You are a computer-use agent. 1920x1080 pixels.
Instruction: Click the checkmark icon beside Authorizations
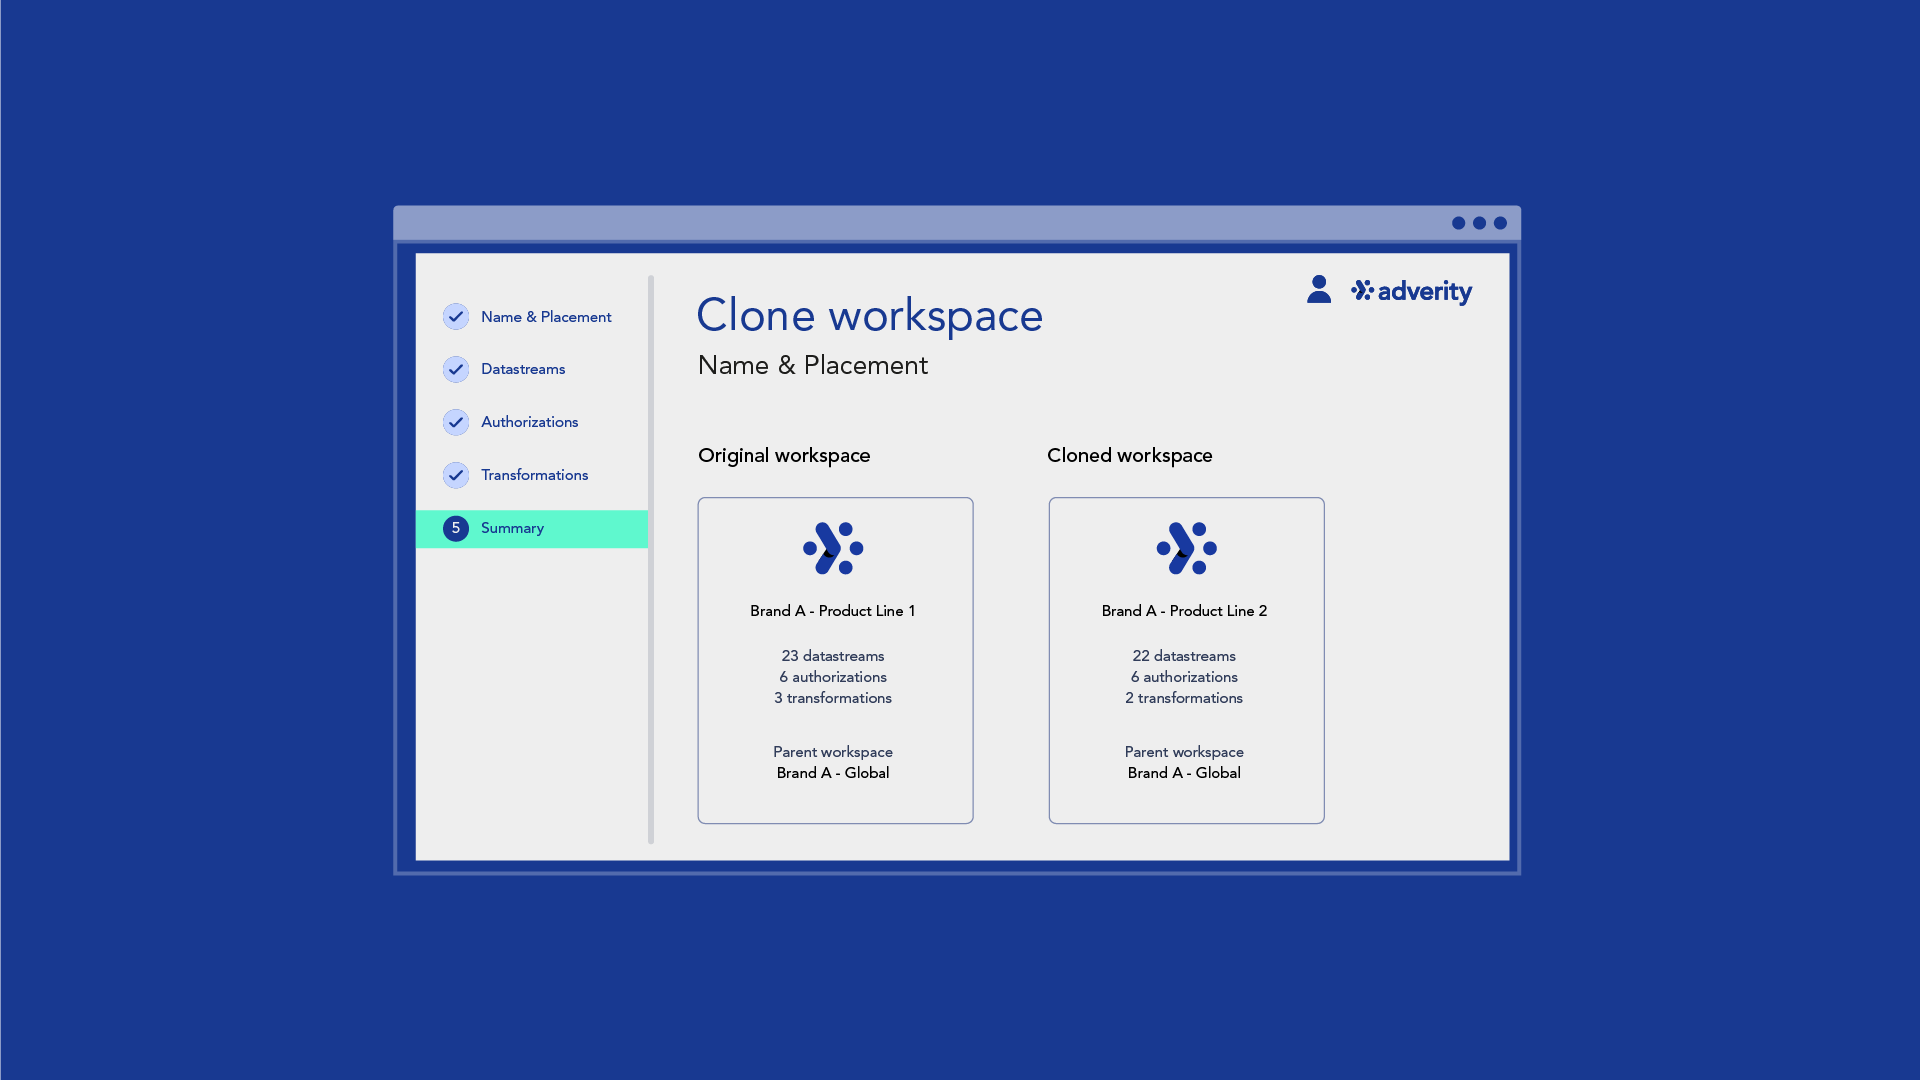click(x=456, y=422)
